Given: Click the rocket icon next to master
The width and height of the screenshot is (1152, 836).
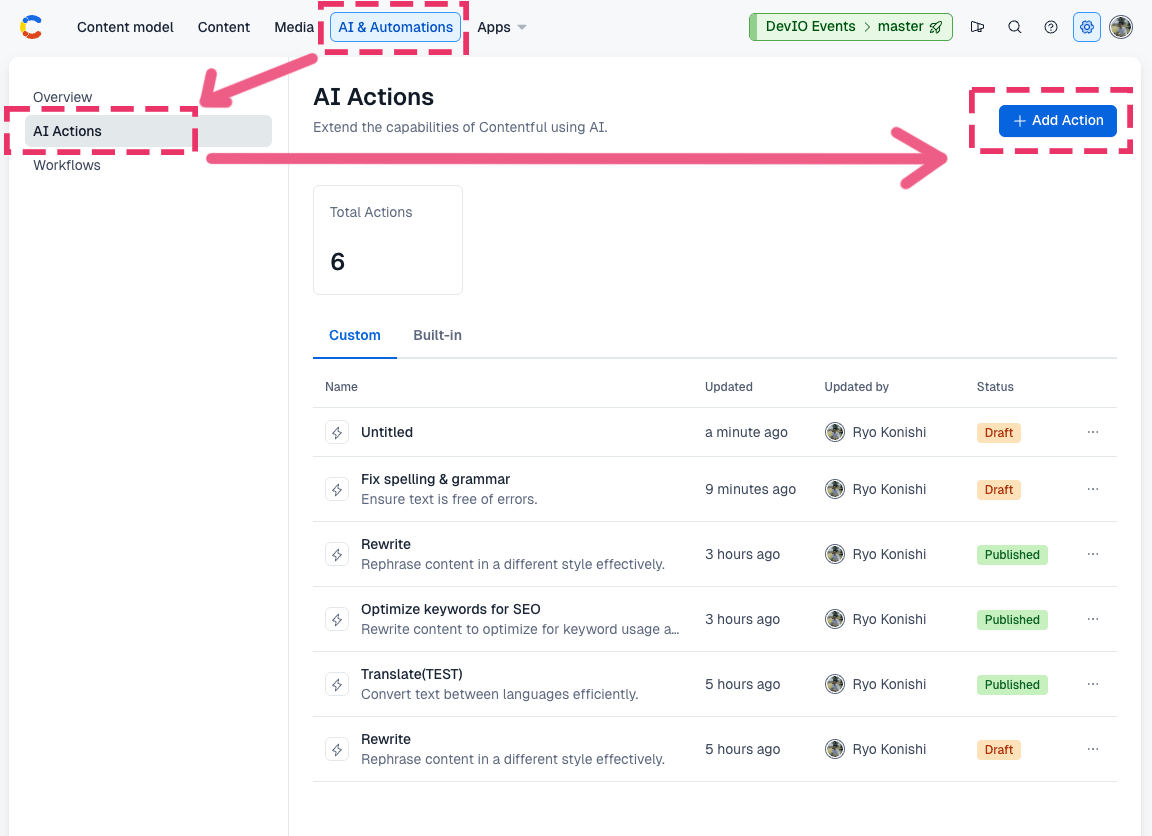Looking at the screenshot, I should 936,27.
